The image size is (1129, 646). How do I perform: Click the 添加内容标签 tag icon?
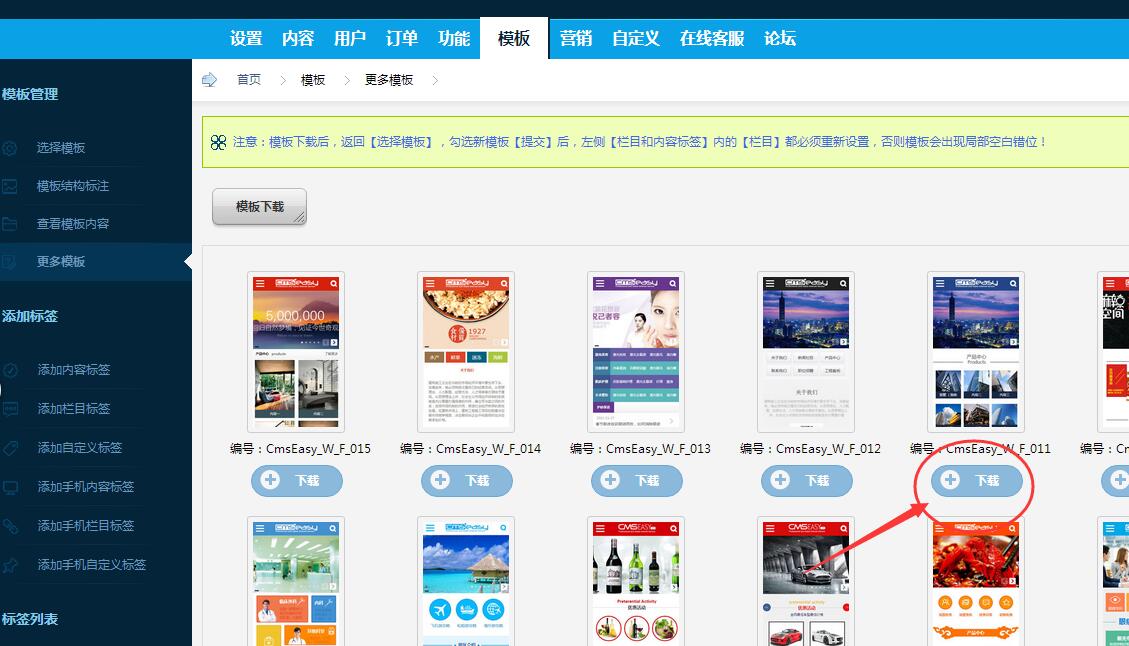pyautogui.click(x=10, y=369)
